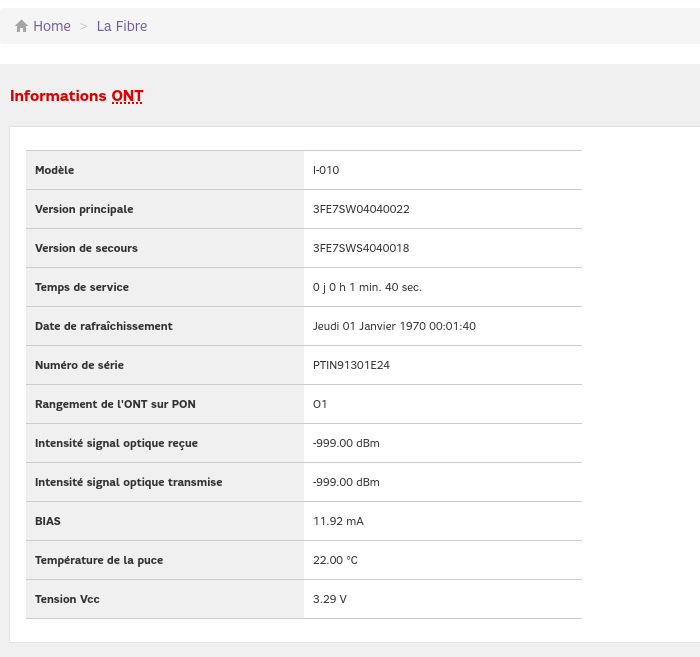Open the Home breadcrumb link
Screen dimensions: 700x657
tap(52, 26)
